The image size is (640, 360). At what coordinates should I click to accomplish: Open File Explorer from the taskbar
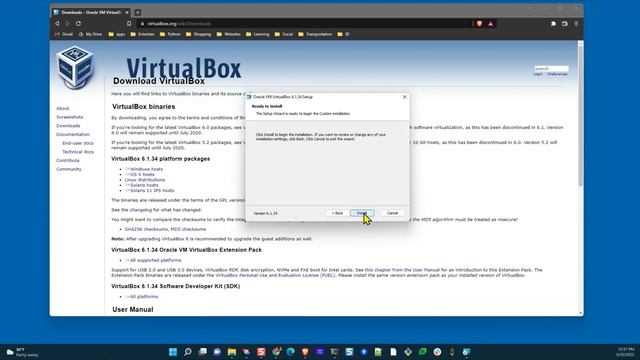(232, 352)
